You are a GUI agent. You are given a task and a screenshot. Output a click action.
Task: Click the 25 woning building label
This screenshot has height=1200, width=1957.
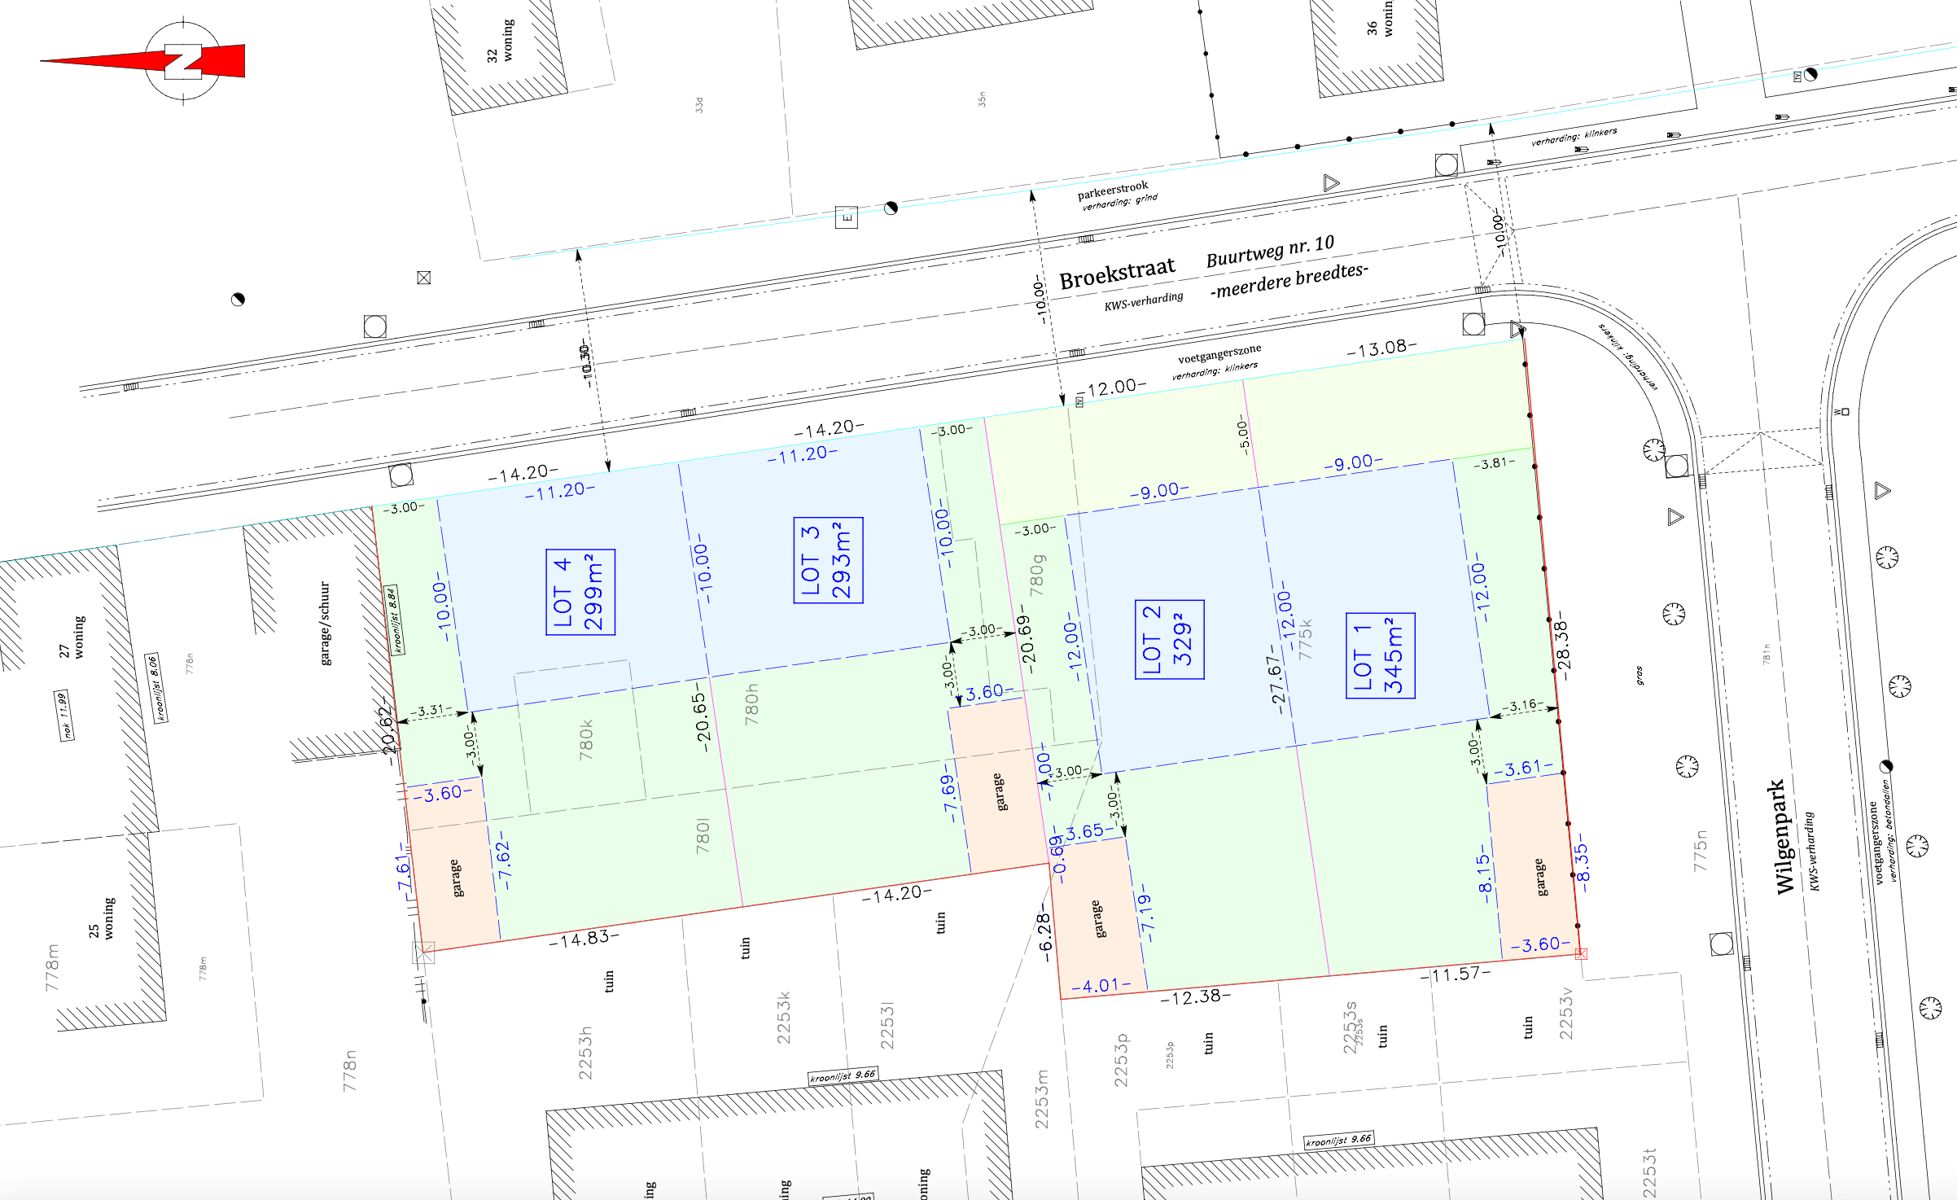[102, 919]
